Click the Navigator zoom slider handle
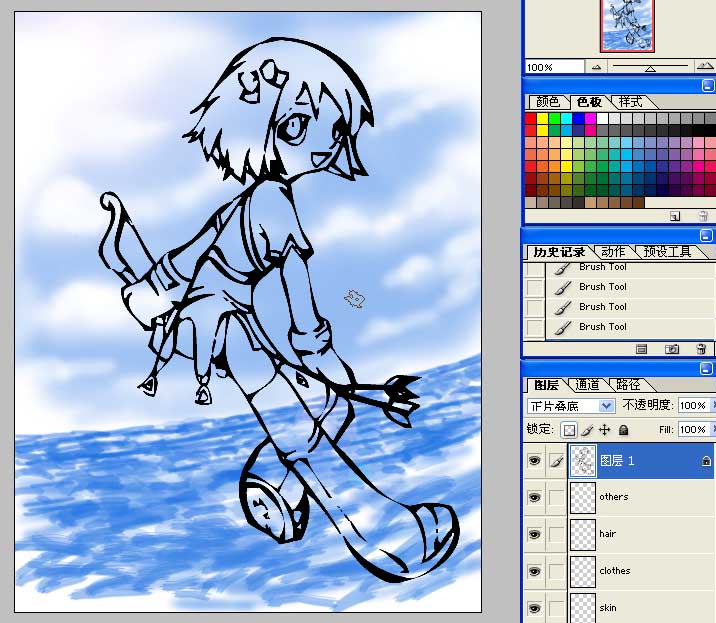This screenshot has height=623, width=716. pyautogui.click(x=650, y=69)
